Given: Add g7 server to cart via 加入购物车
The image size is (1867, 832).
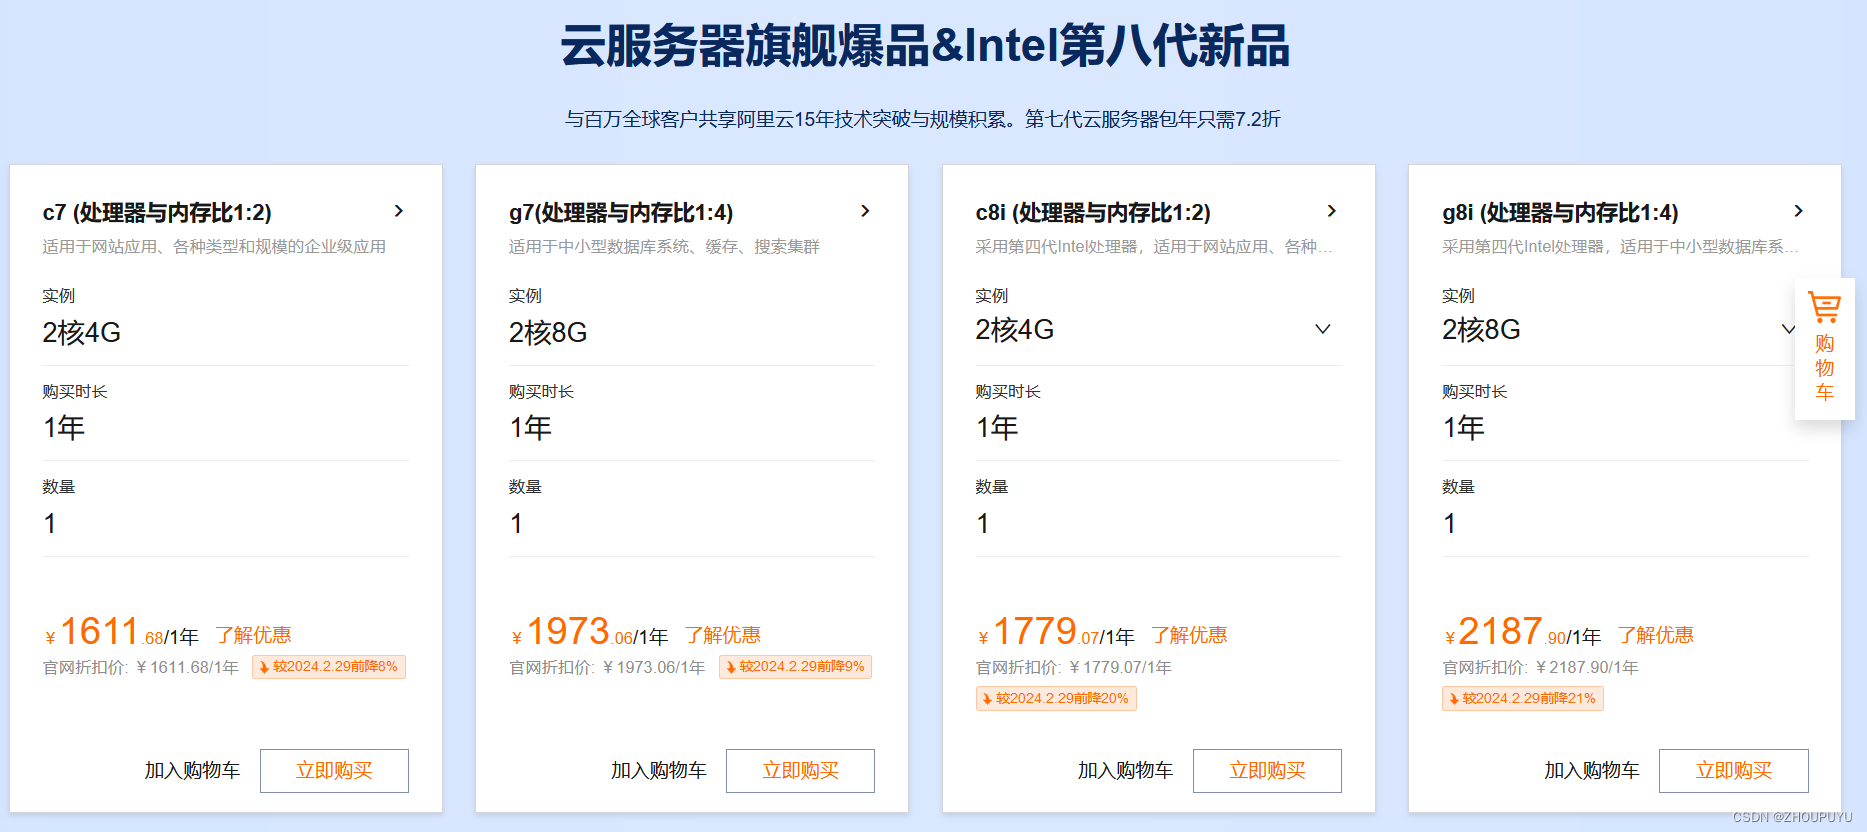Looking at the screenshot, I should [x=659, y=771].
